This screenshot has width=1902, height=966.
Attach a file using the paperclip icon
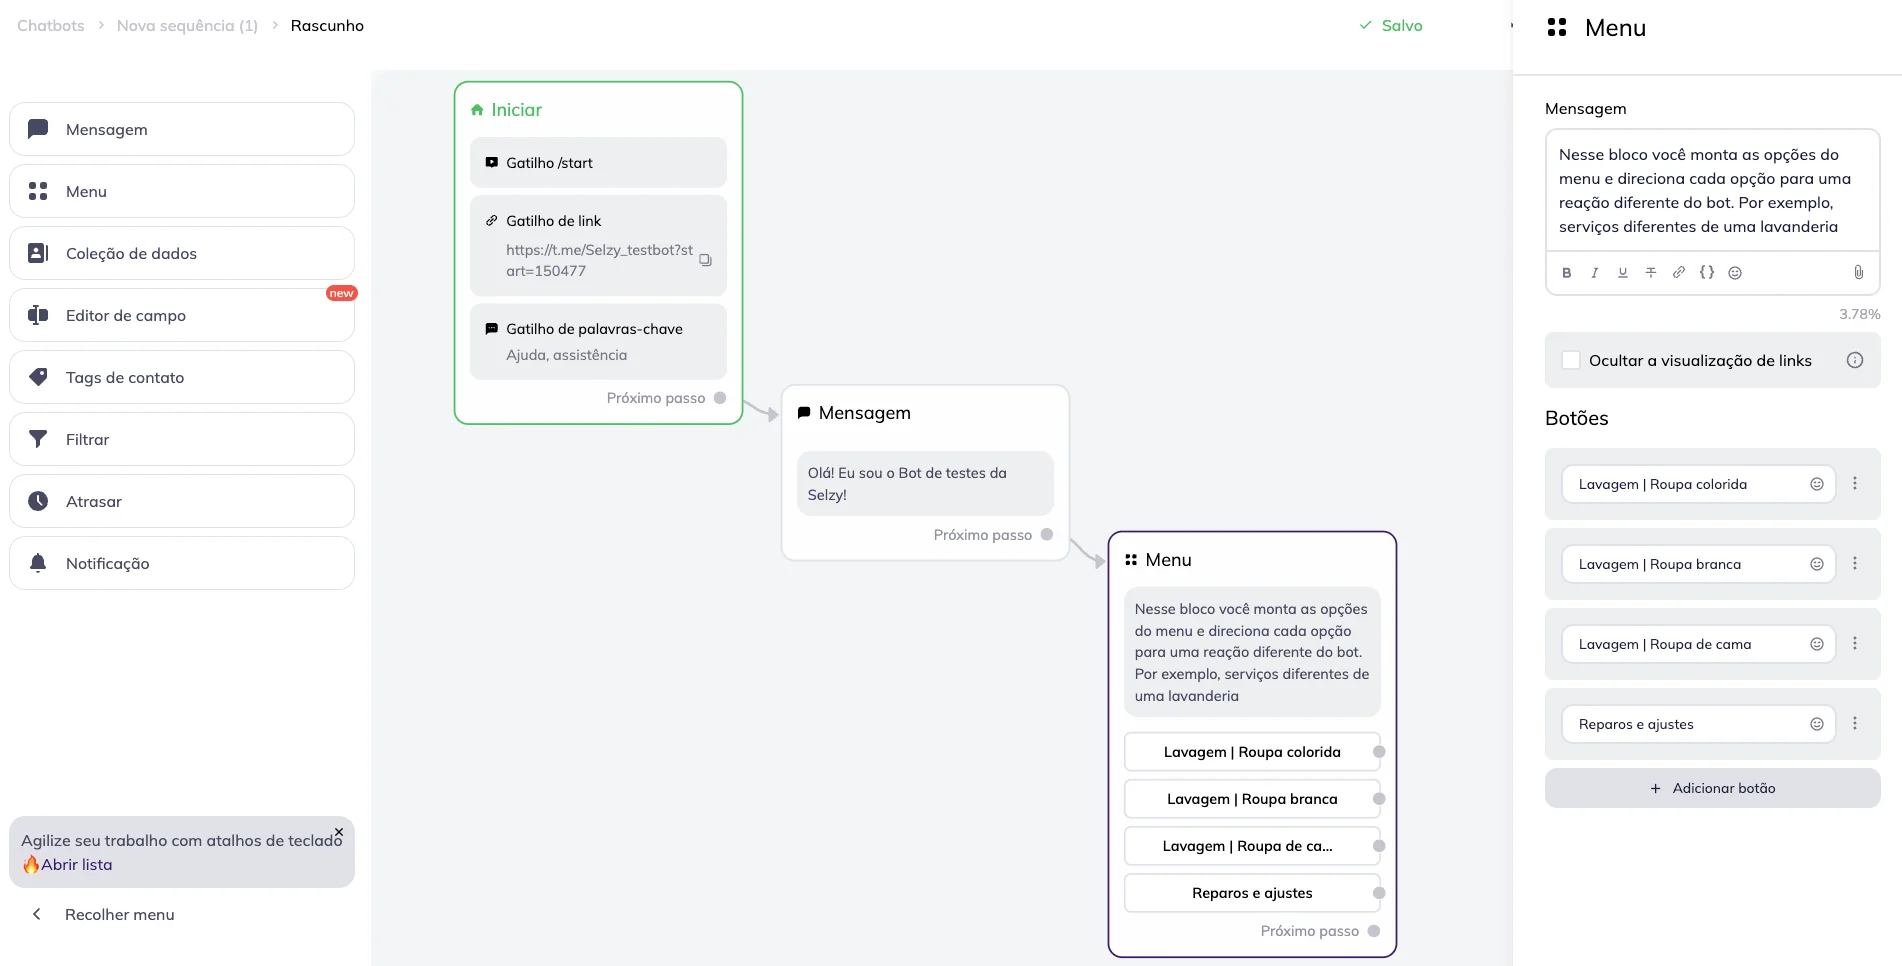1859,272
